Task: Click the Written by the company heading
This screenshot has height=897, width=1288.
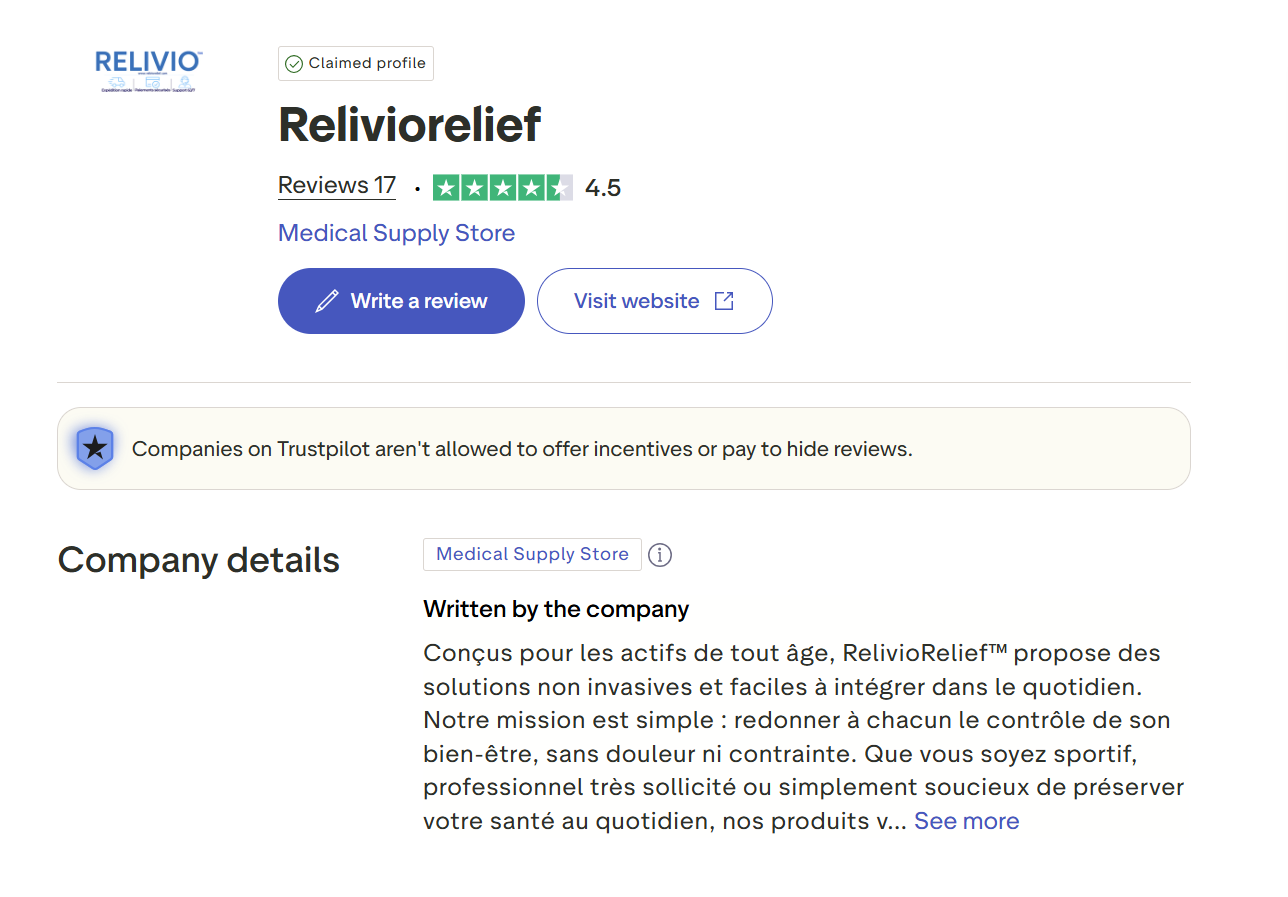Action: click(x=556, y=609)
